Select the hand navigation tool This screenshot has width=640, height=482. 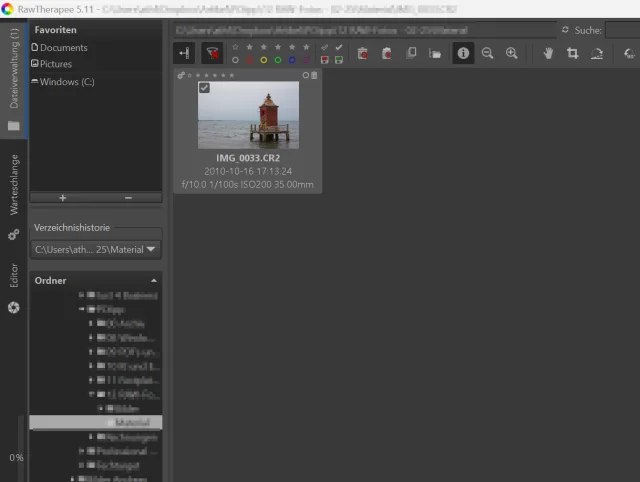pos(548,53)
